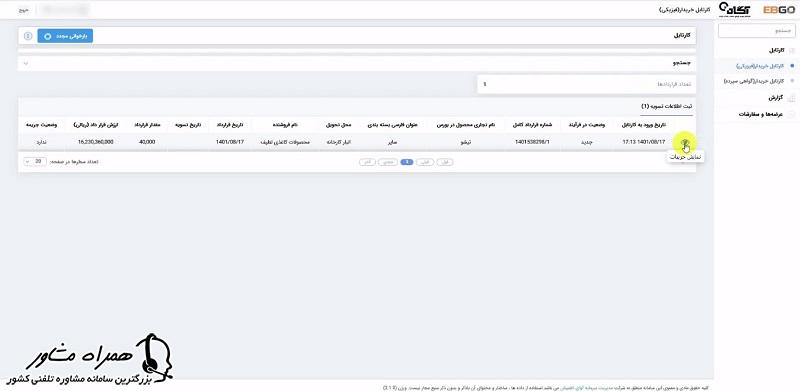
Task: Open the rows-per-page dropdown showing 20
Action: click(x=35, y=161)
